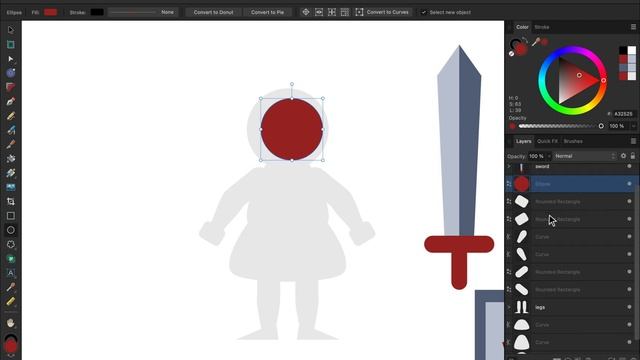Click the red ellipse on the canvas
The width and height of the screenshot is (640, 360).
click(292, 129)
